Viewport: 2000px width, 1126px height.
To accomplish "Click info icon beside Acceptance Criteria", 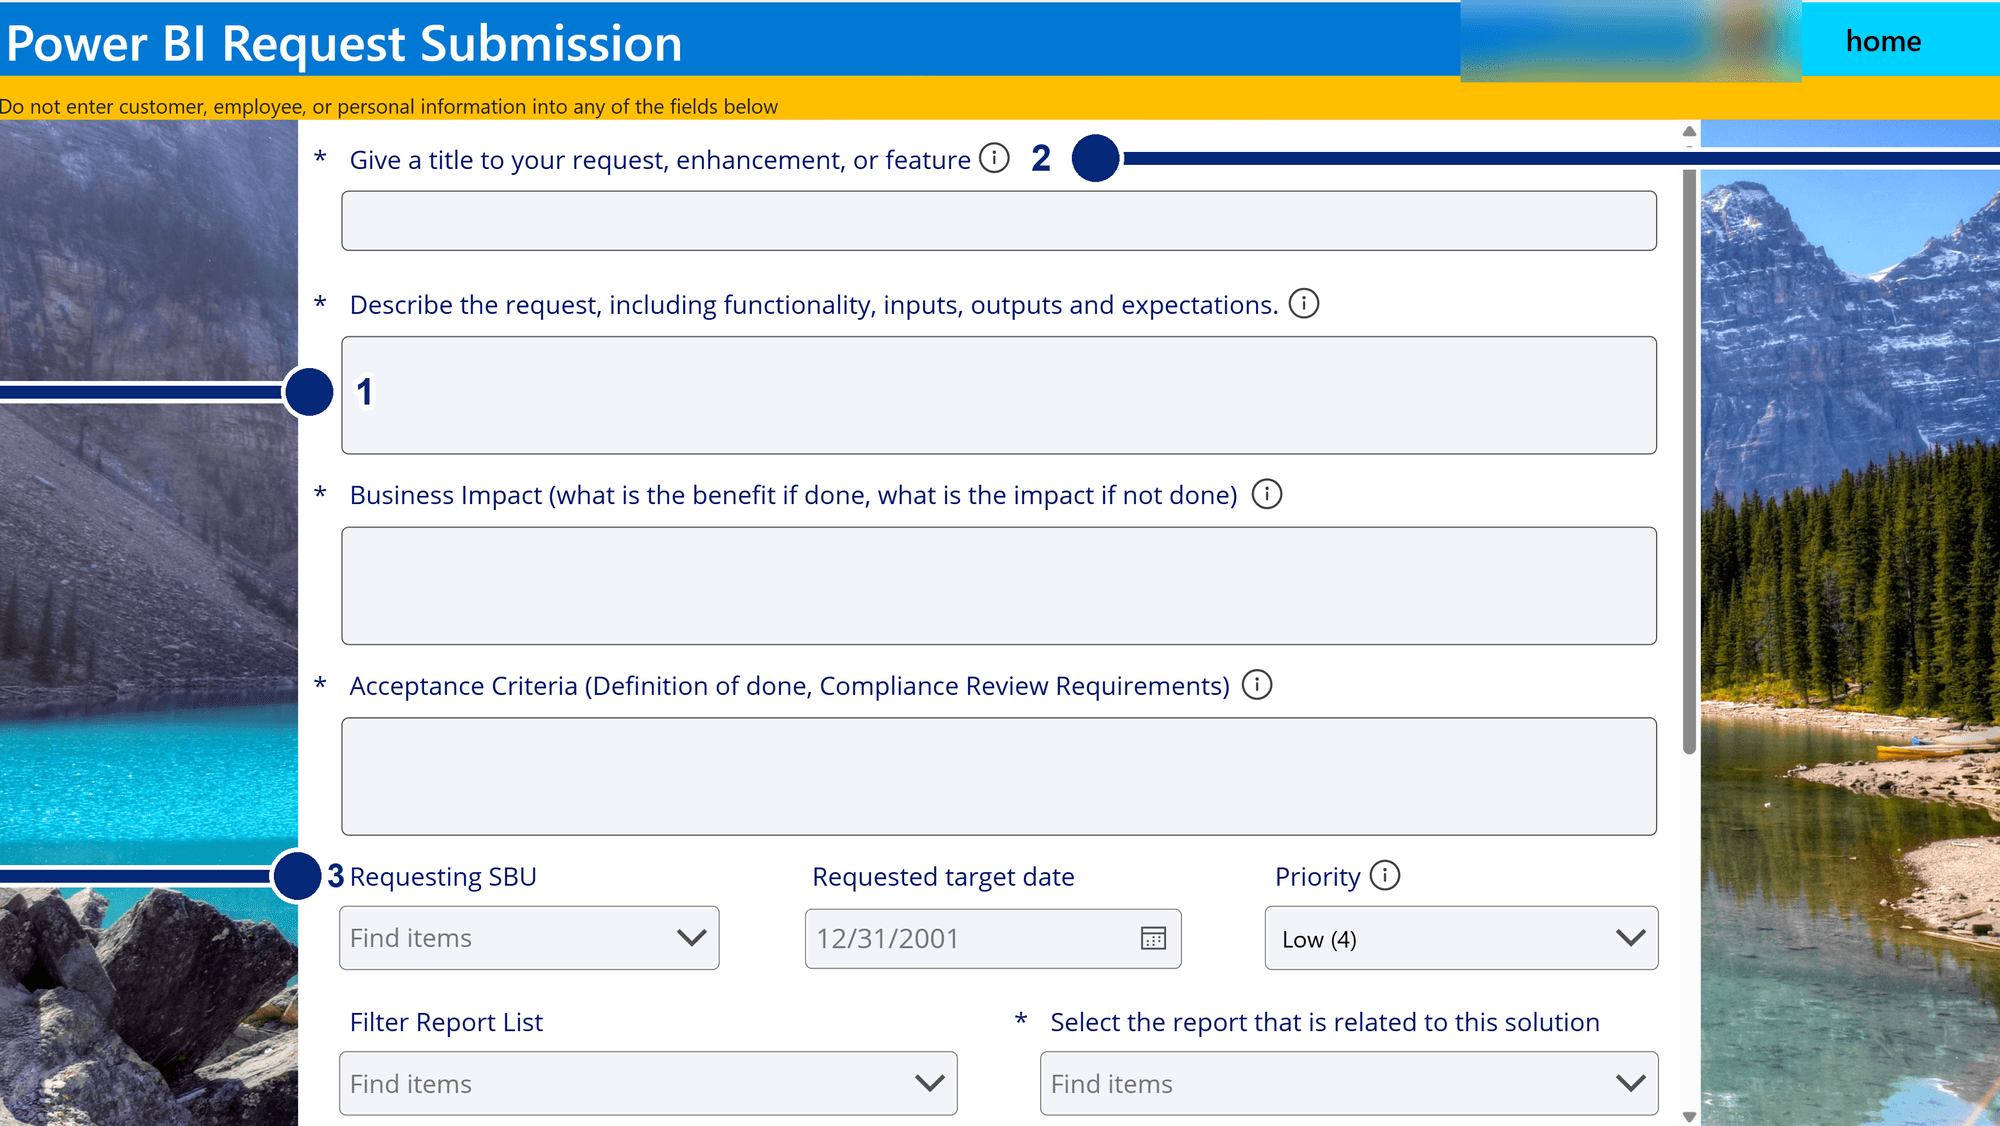I will point(1256,685).
